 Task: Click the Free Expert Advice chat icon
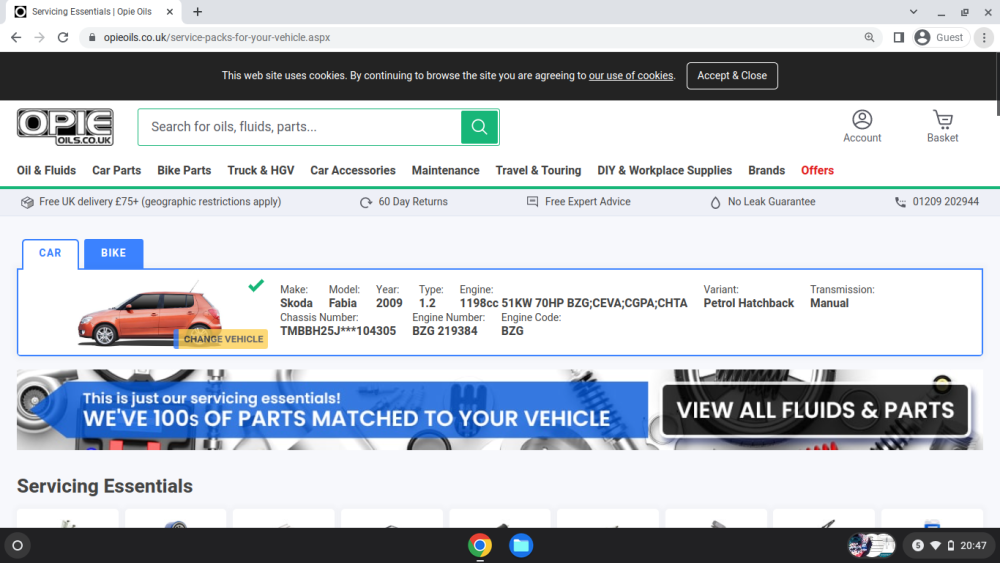532,201
